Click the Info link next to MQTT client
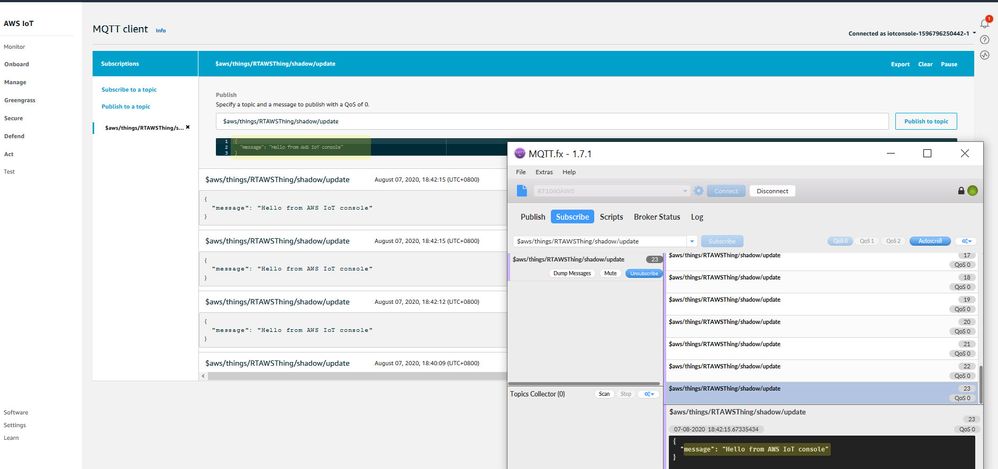998x469 pixels. (x=161, y=30)
